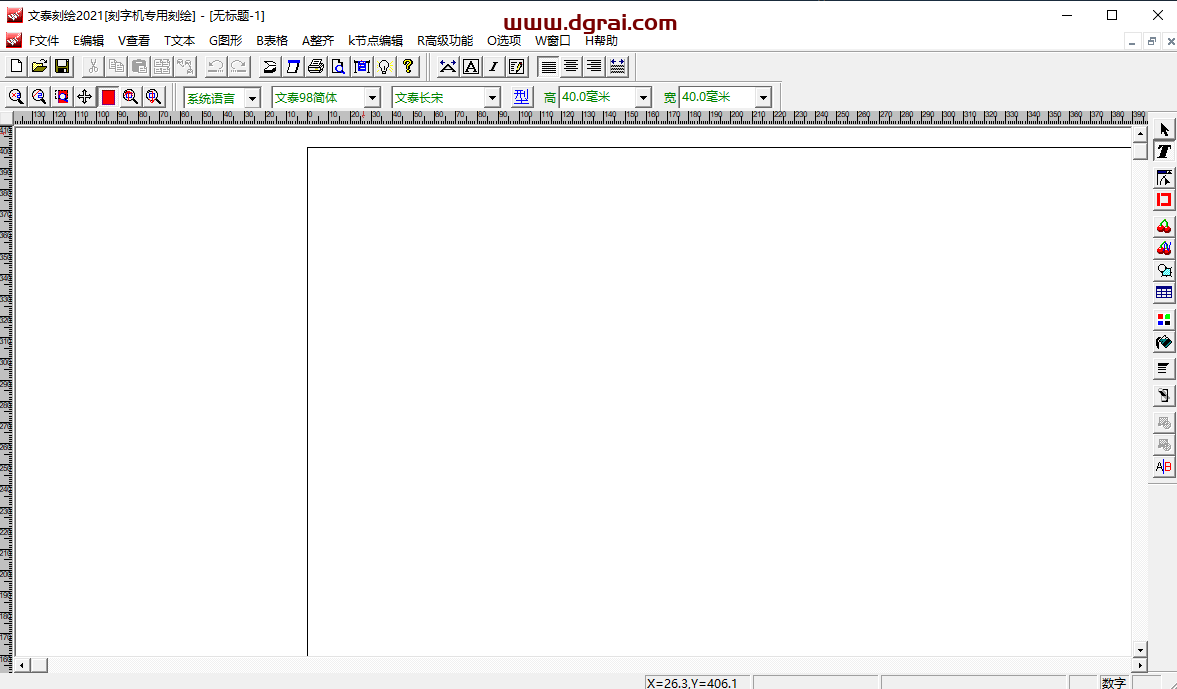
Task: Click the printer icon
Action: 316,67
